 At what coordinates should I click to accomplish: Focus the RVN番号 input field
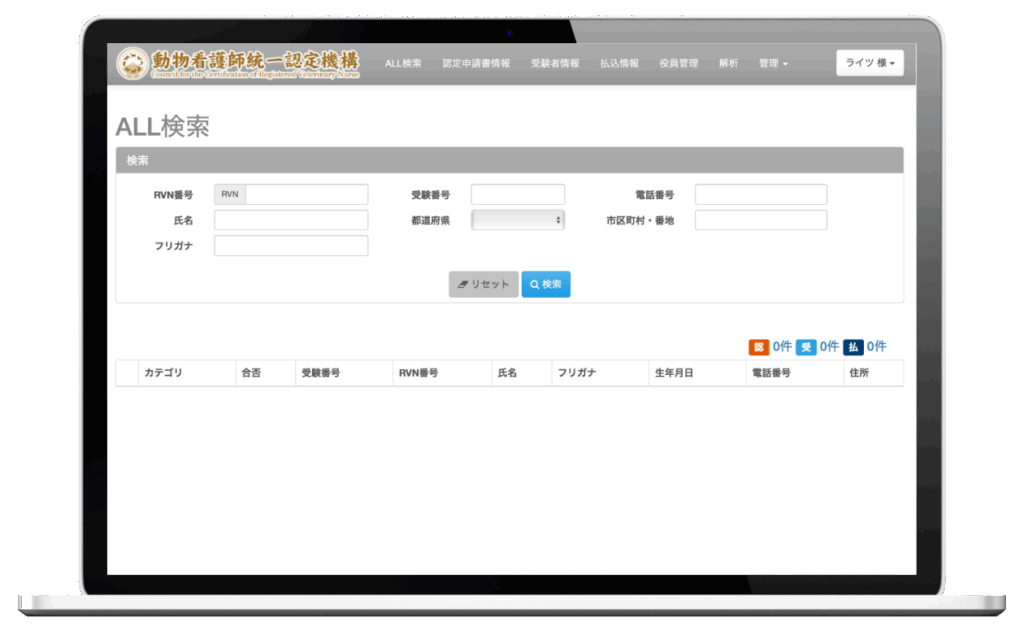point(306,195)
